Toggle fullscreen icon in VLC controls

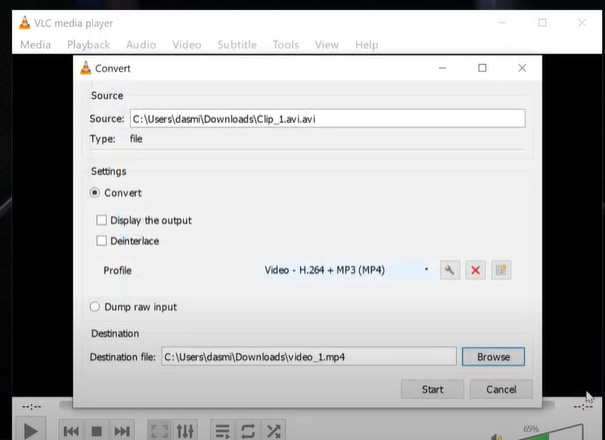coord(160,431)
